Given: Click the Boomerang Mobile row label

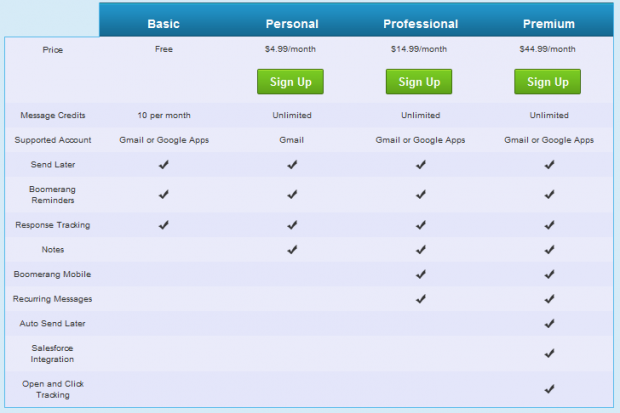Looking at the screenshot, I should (52, 274).
